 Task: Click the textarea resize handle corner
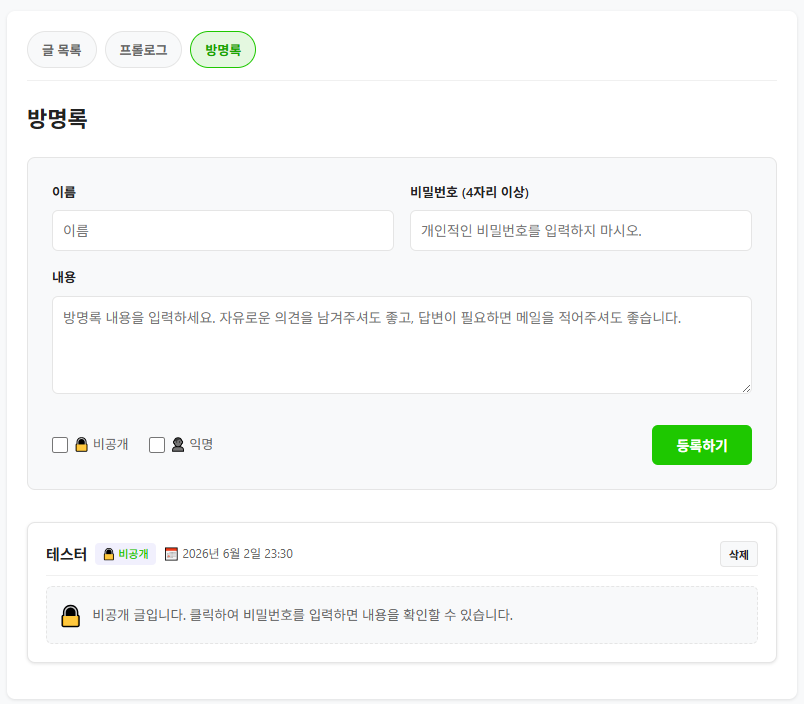[747, 389]
